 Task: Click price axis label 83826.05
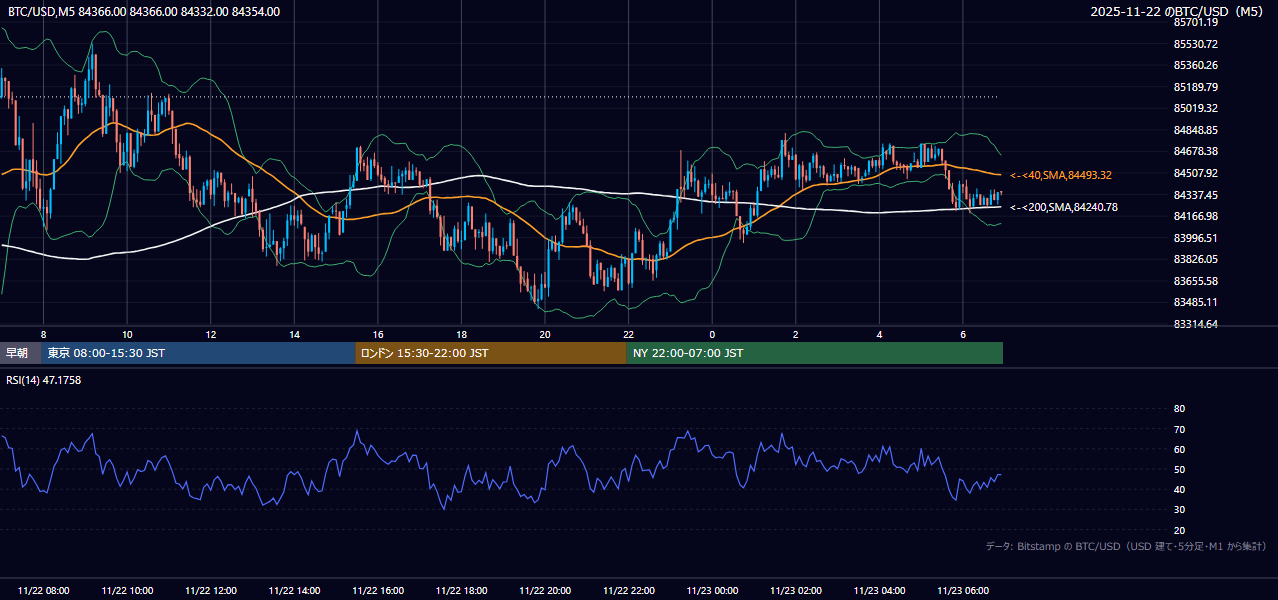(x=1195, y=259)
